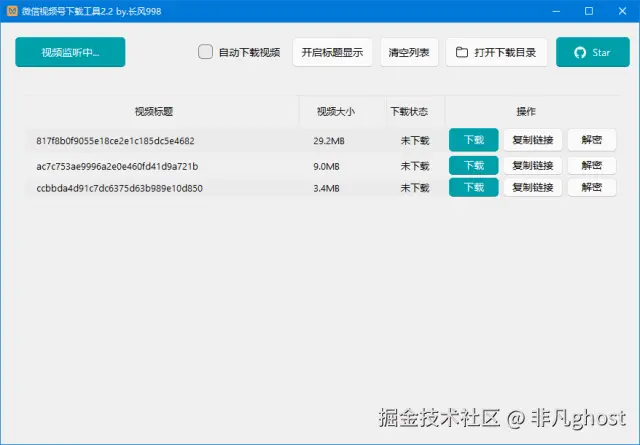
Task: Select title 817f8b0f9055e18ce2e1c185dc5e4682
Action: coord(115,141)
